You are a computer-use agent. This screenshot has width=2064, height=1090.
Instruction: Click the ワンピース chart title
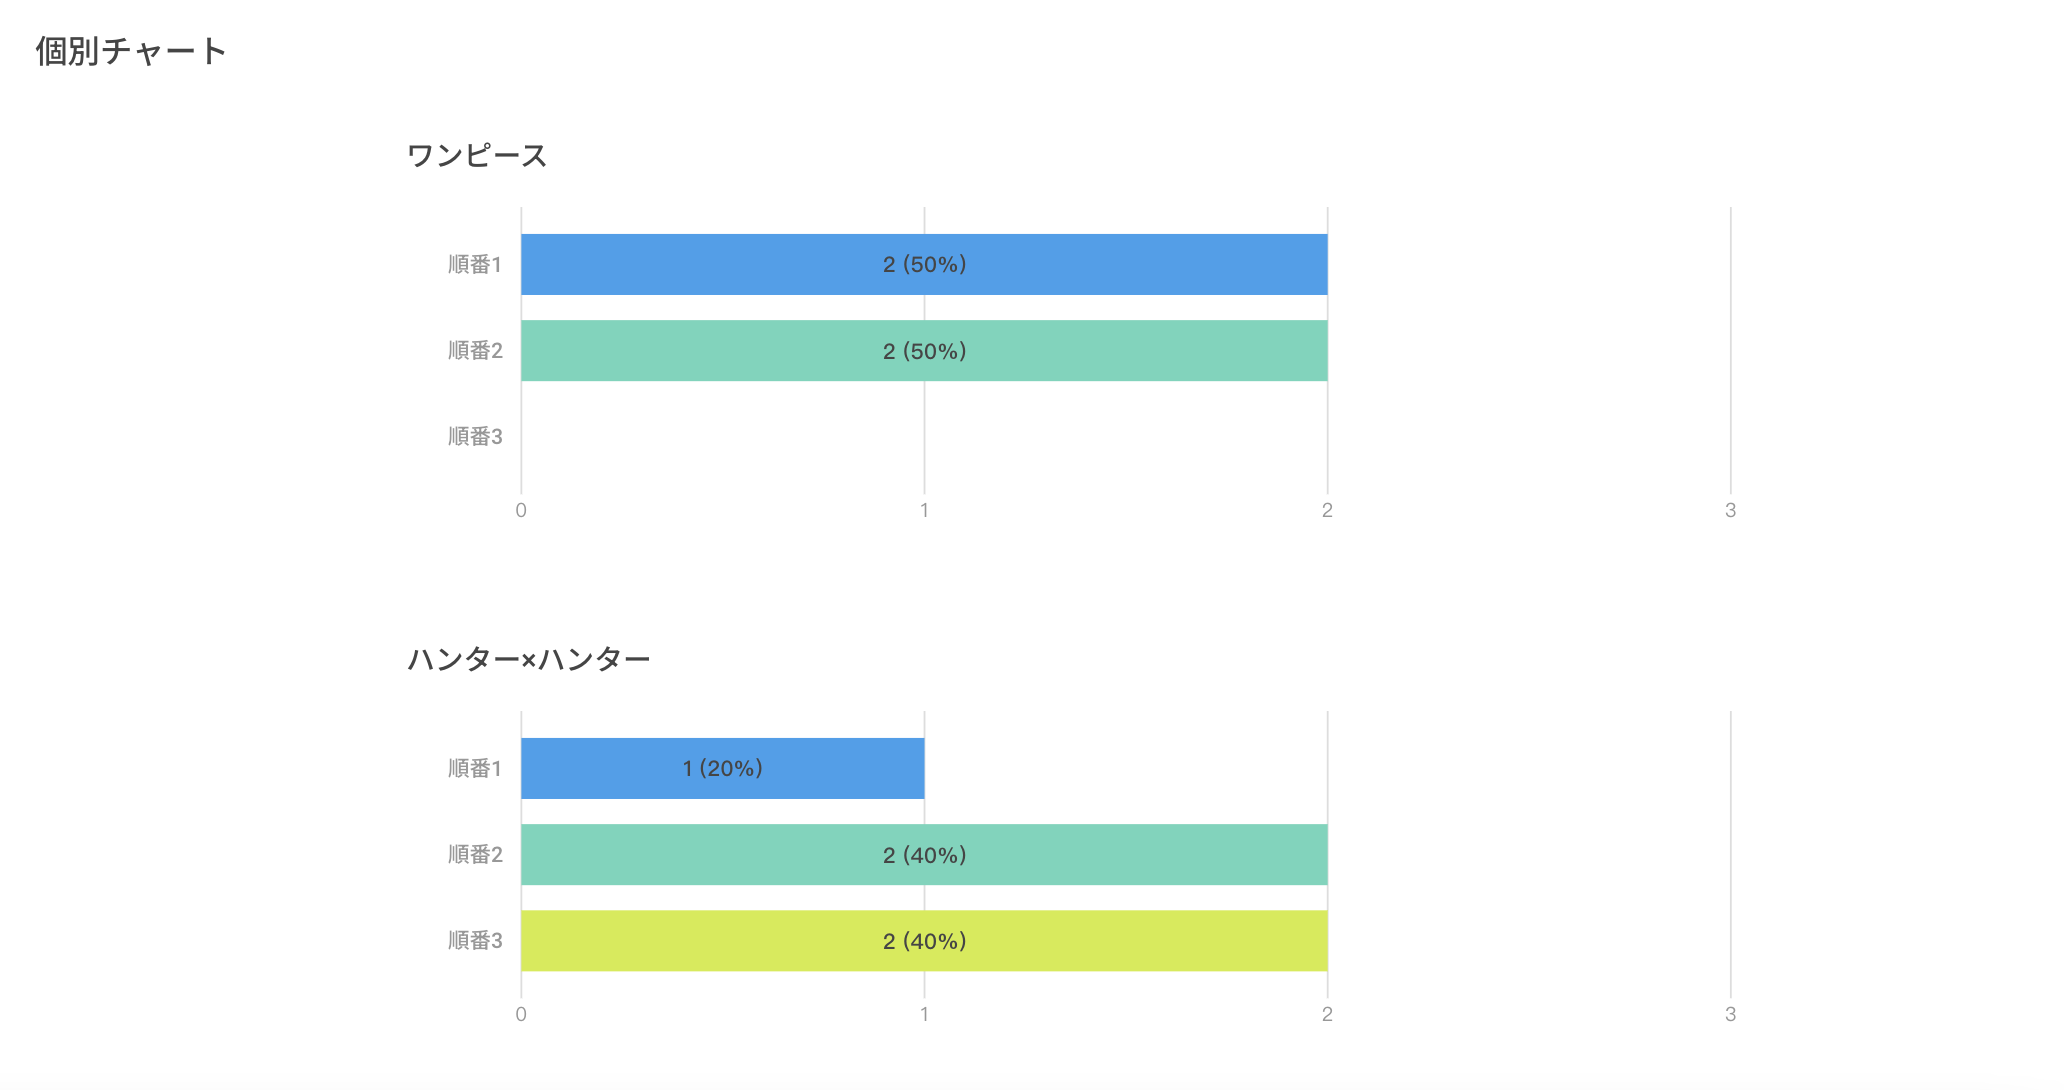(x=477, y=156)
